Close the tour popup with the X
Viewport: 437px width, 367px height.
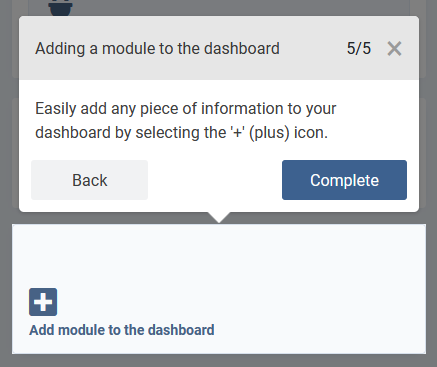[x=394, y=49]
